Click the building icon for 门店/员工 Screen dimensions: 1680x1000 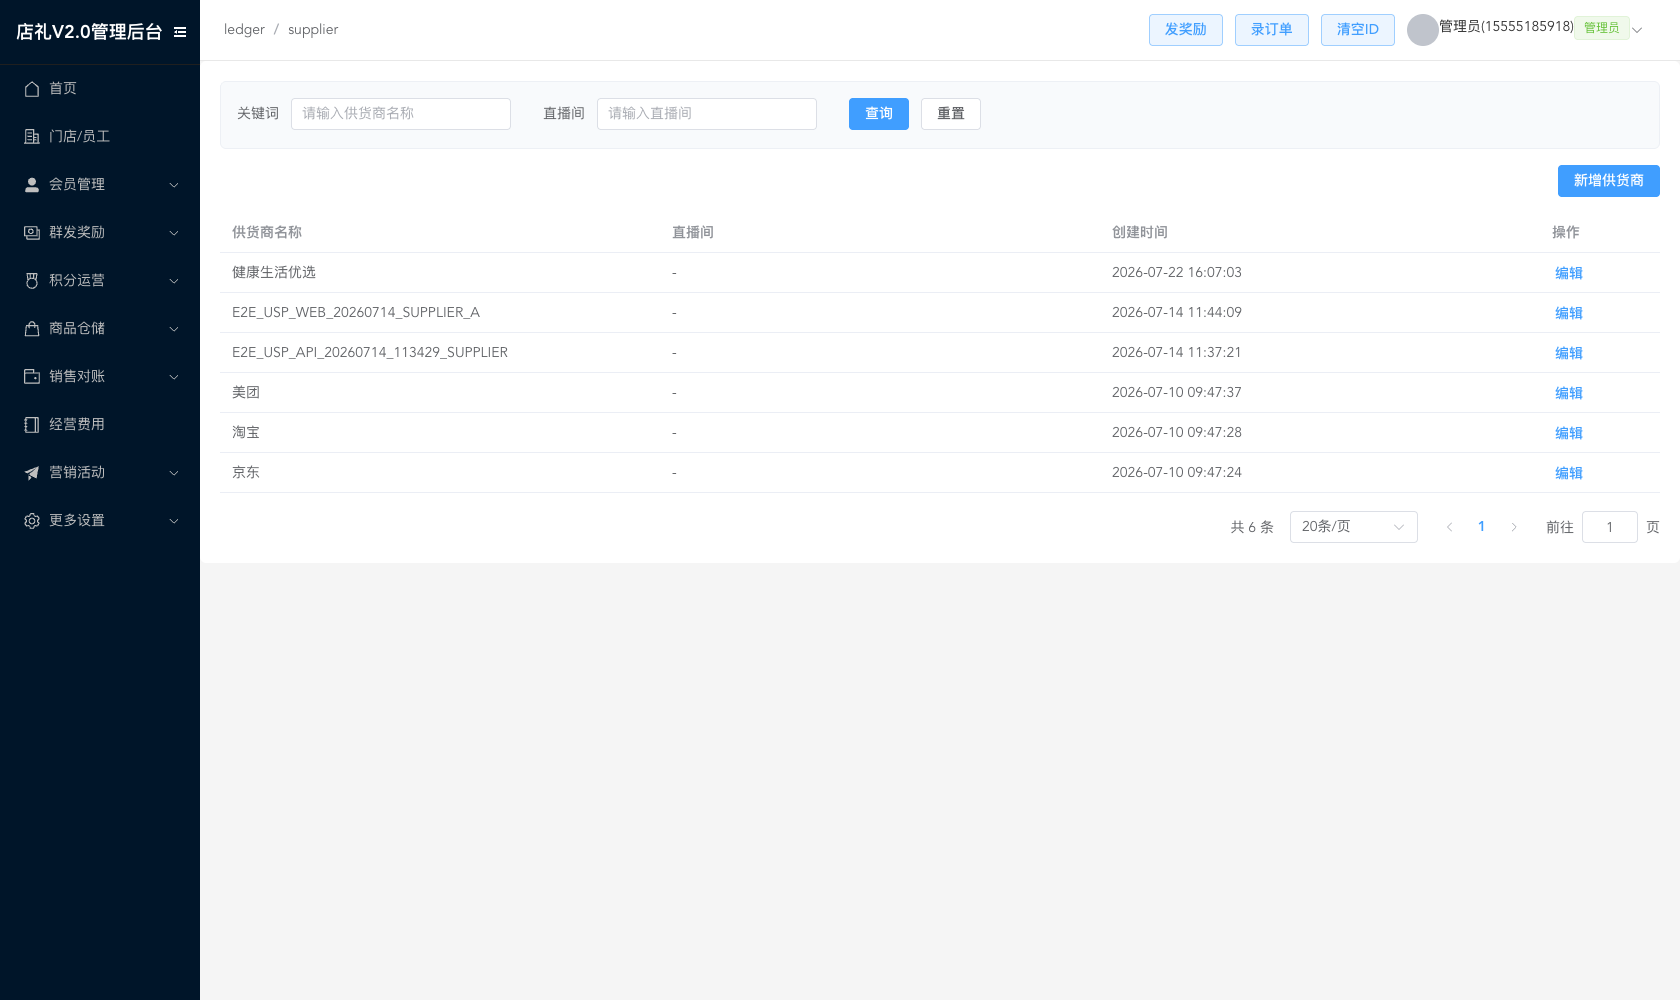[32, 137]
